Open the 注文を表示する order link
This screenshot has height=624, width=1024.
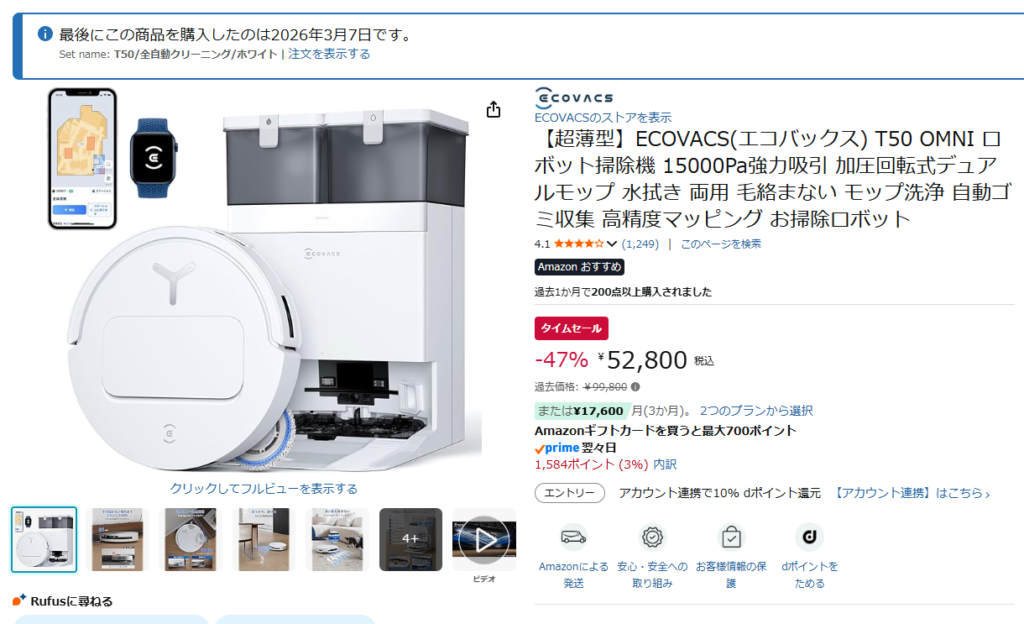tap(329, 54)
